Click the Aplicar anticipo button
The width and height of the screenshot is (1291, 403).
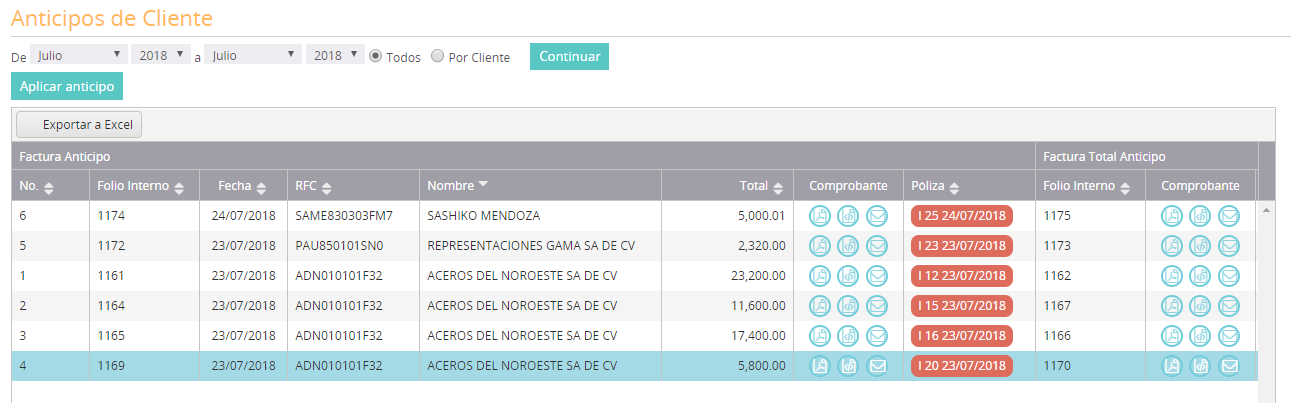click(x=67, y=87)
